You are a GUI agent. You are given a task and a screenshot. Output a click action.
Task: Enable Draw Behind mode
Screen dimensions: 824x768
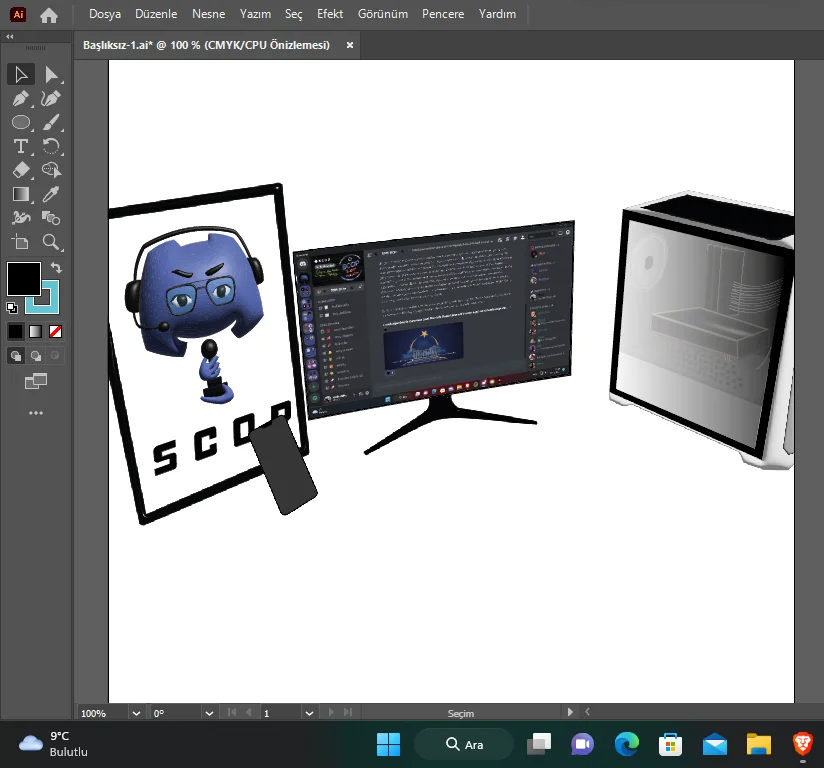tap(36, 356)
